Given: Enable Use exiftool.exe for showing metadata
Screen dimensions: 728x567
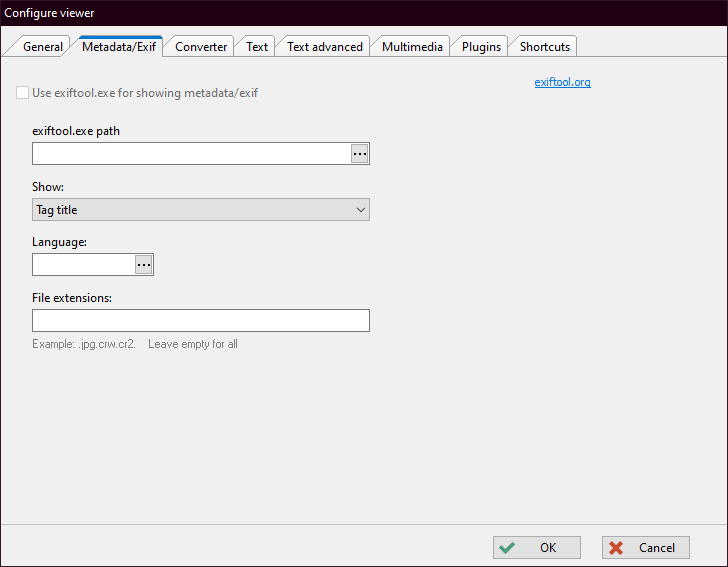Looking at the screenshot, I should click(x=23, y=93).
